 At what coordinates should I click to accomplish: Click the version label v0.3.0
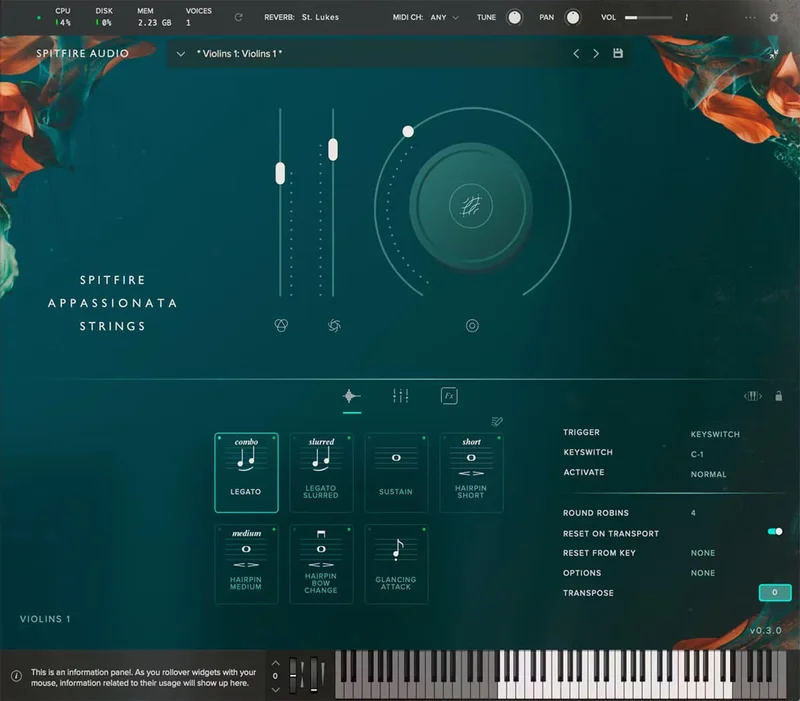click(765, 631)
